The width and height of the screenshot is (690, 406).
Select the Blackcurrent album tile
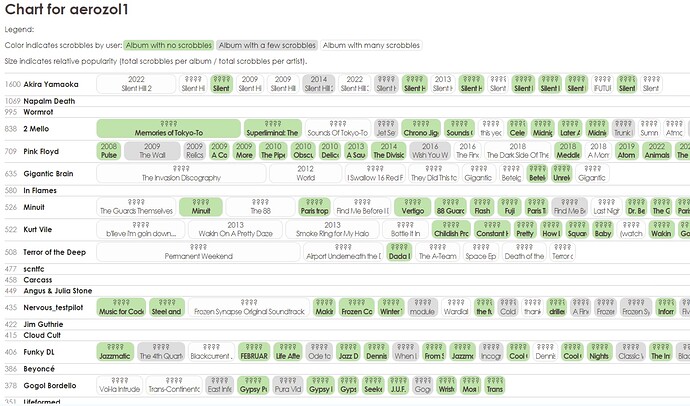[211, 351]
